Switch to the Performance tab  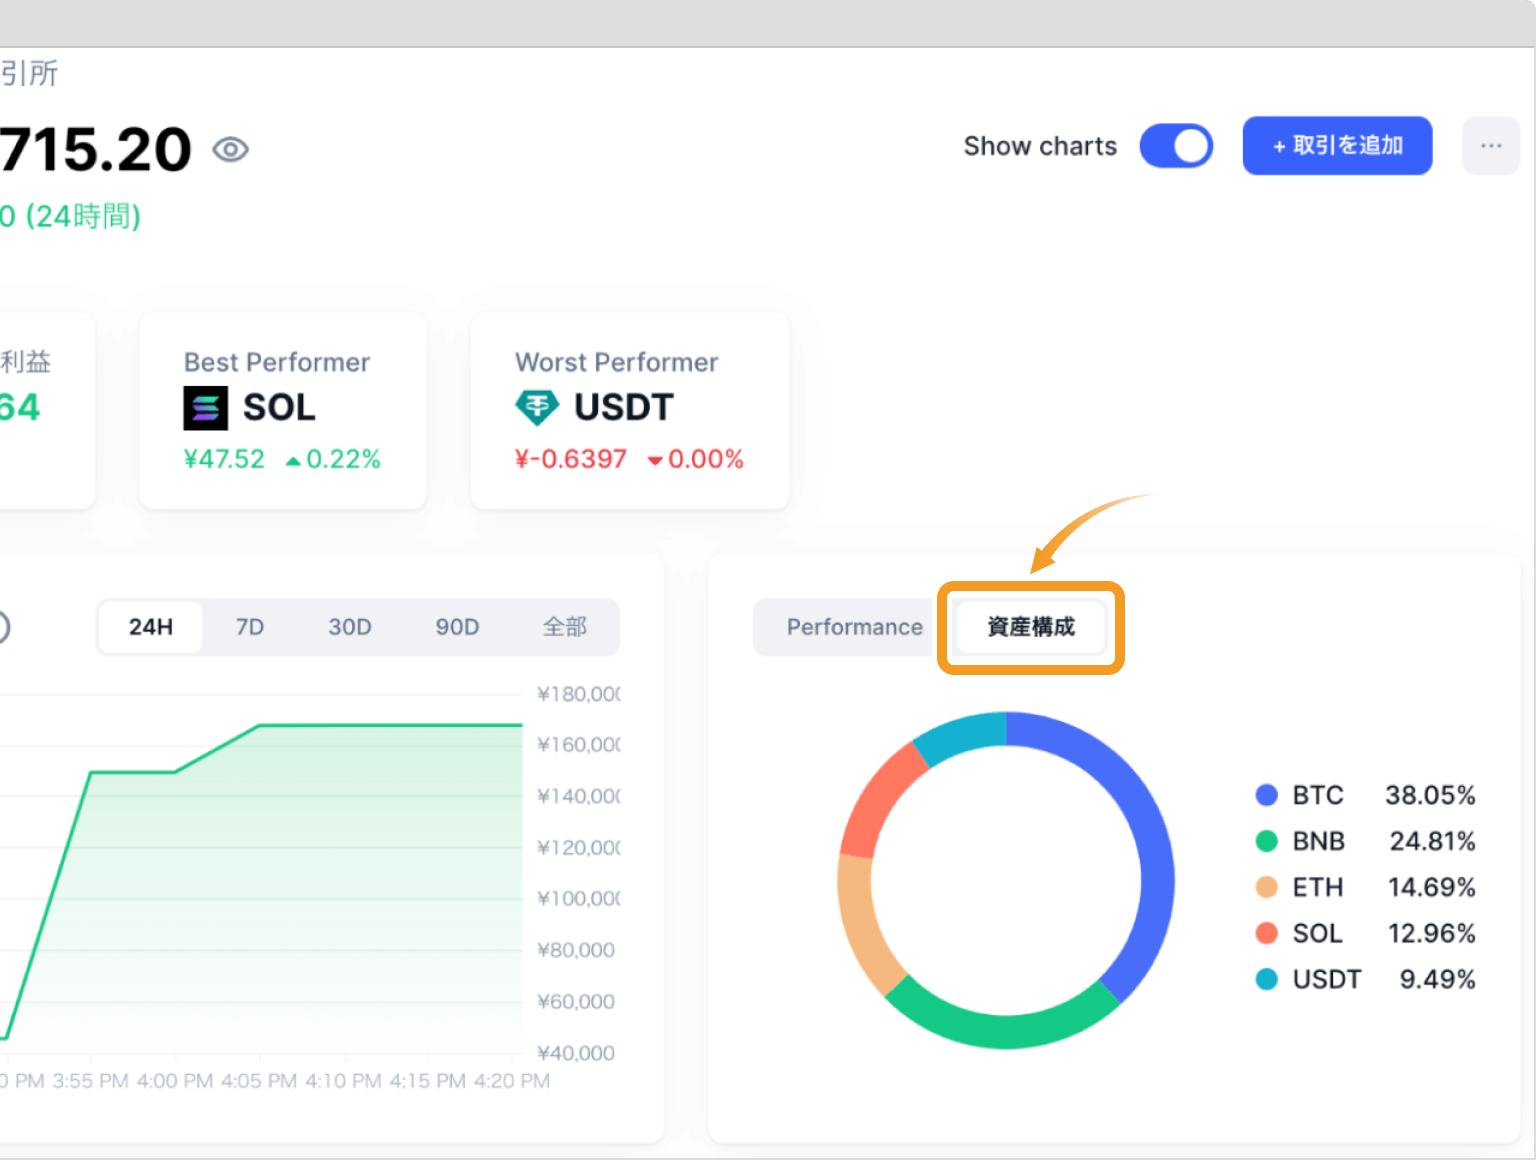pos(854,627)
